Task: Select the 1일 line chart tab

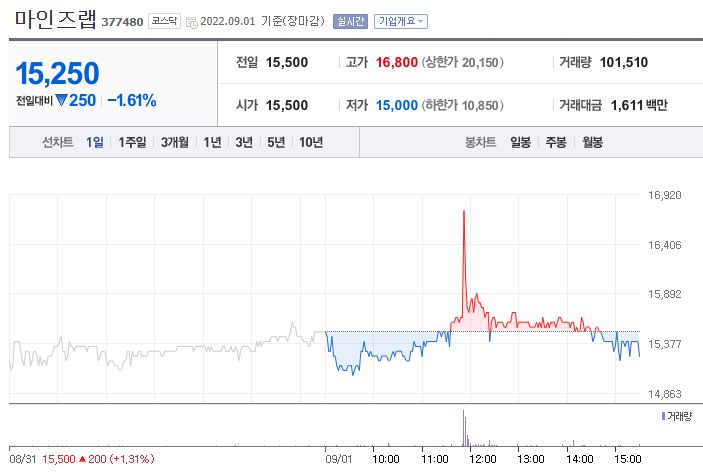Action: point(95,143)
